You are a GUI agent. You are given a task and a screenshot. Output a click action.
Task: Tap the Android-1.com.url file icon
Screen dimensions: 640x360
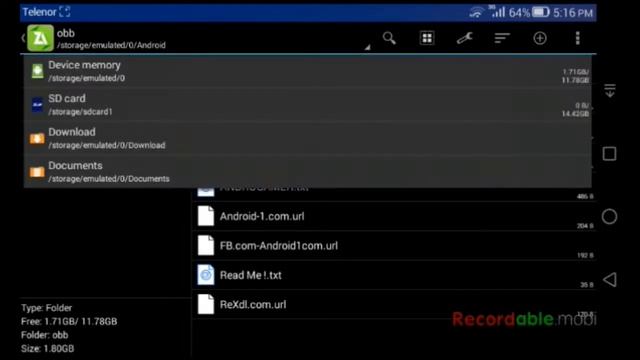pyautogui.click(x=206, y=216)
